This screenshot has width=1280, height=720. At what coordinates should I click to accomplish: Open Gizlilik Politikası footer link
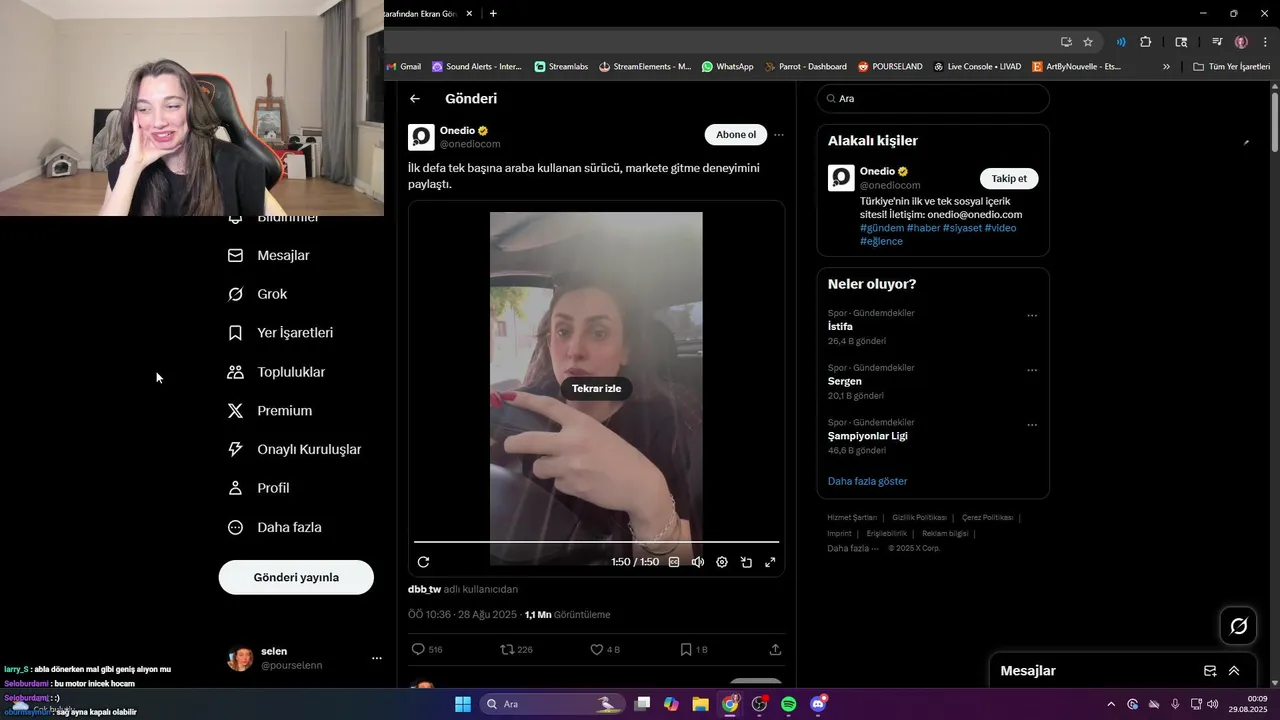coord(919,518)
